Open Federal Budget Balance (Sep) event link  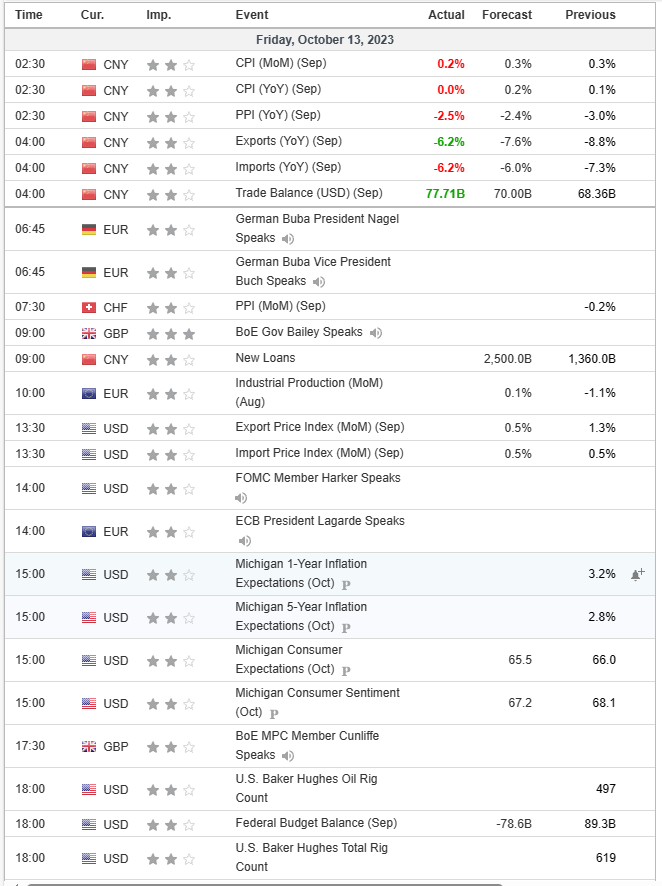tap(316, 823)
